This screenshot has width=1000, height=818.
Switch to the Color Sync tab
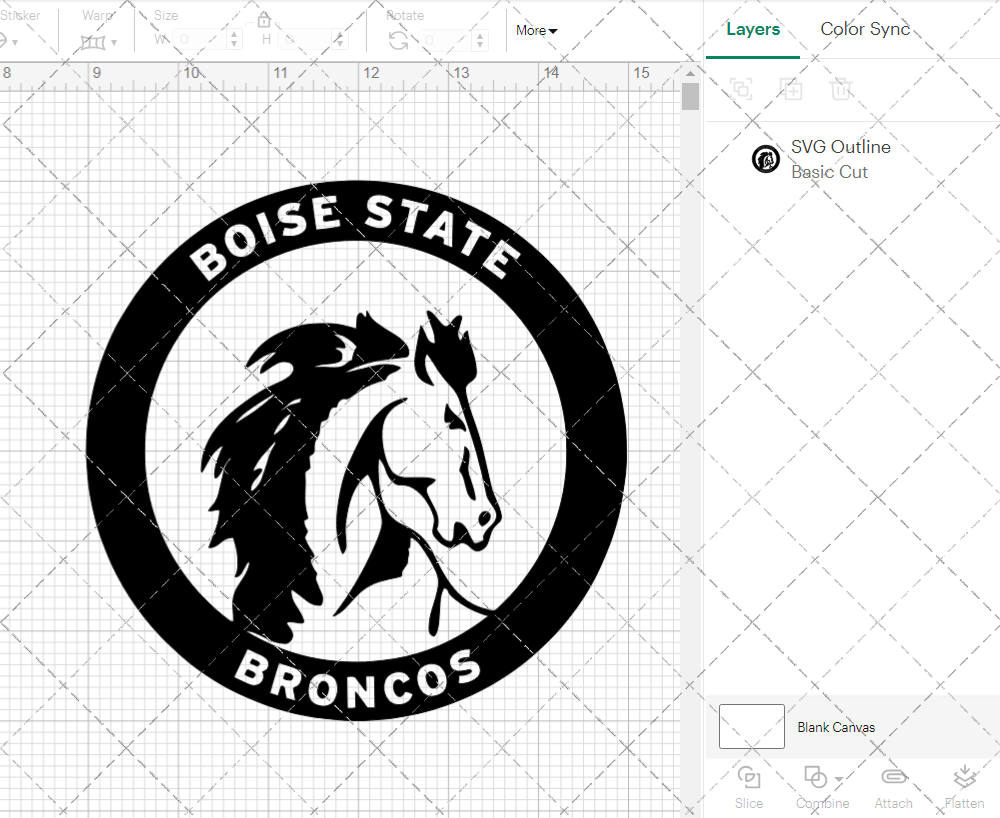[x=864, y=29]
